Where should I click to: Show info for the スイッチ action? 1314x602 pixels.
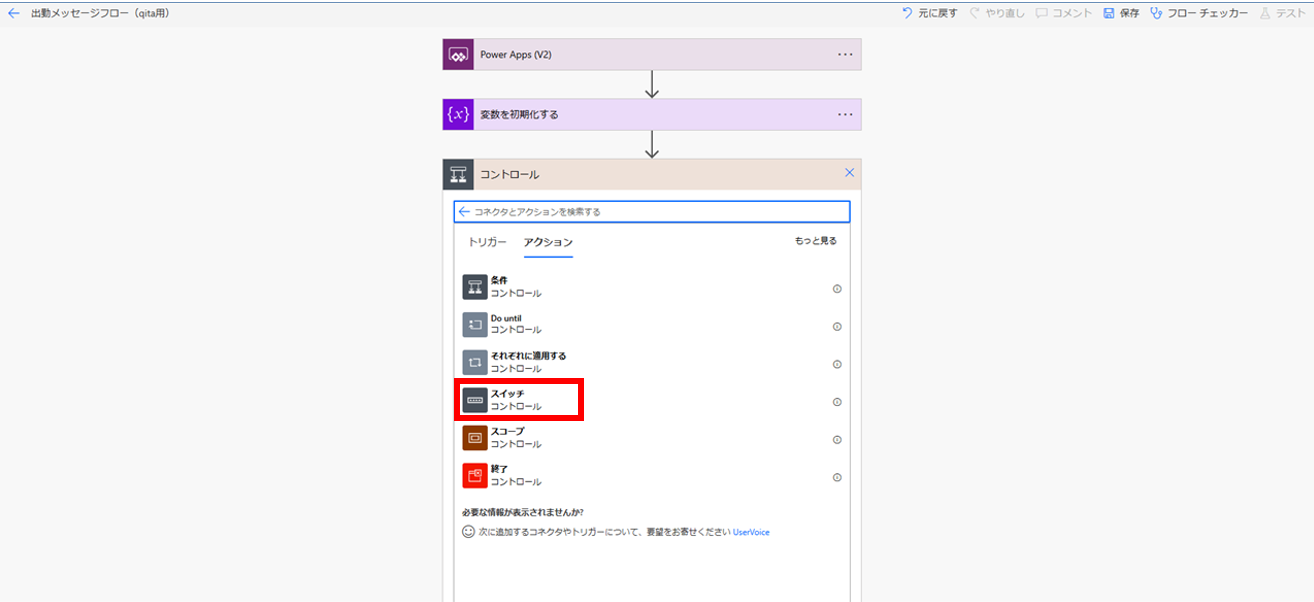coord(837,402)
